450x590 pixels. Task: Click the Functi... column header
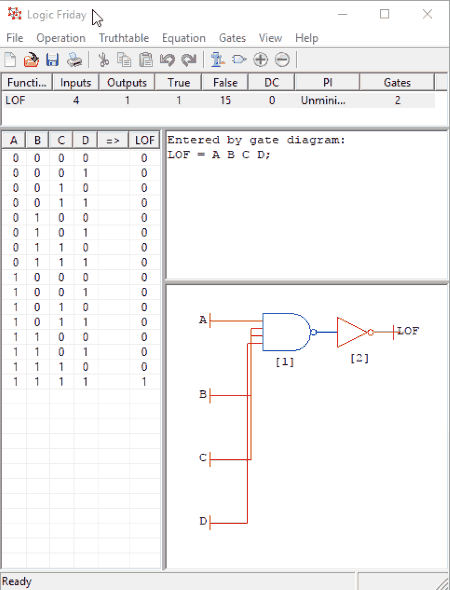click(27, 82)
